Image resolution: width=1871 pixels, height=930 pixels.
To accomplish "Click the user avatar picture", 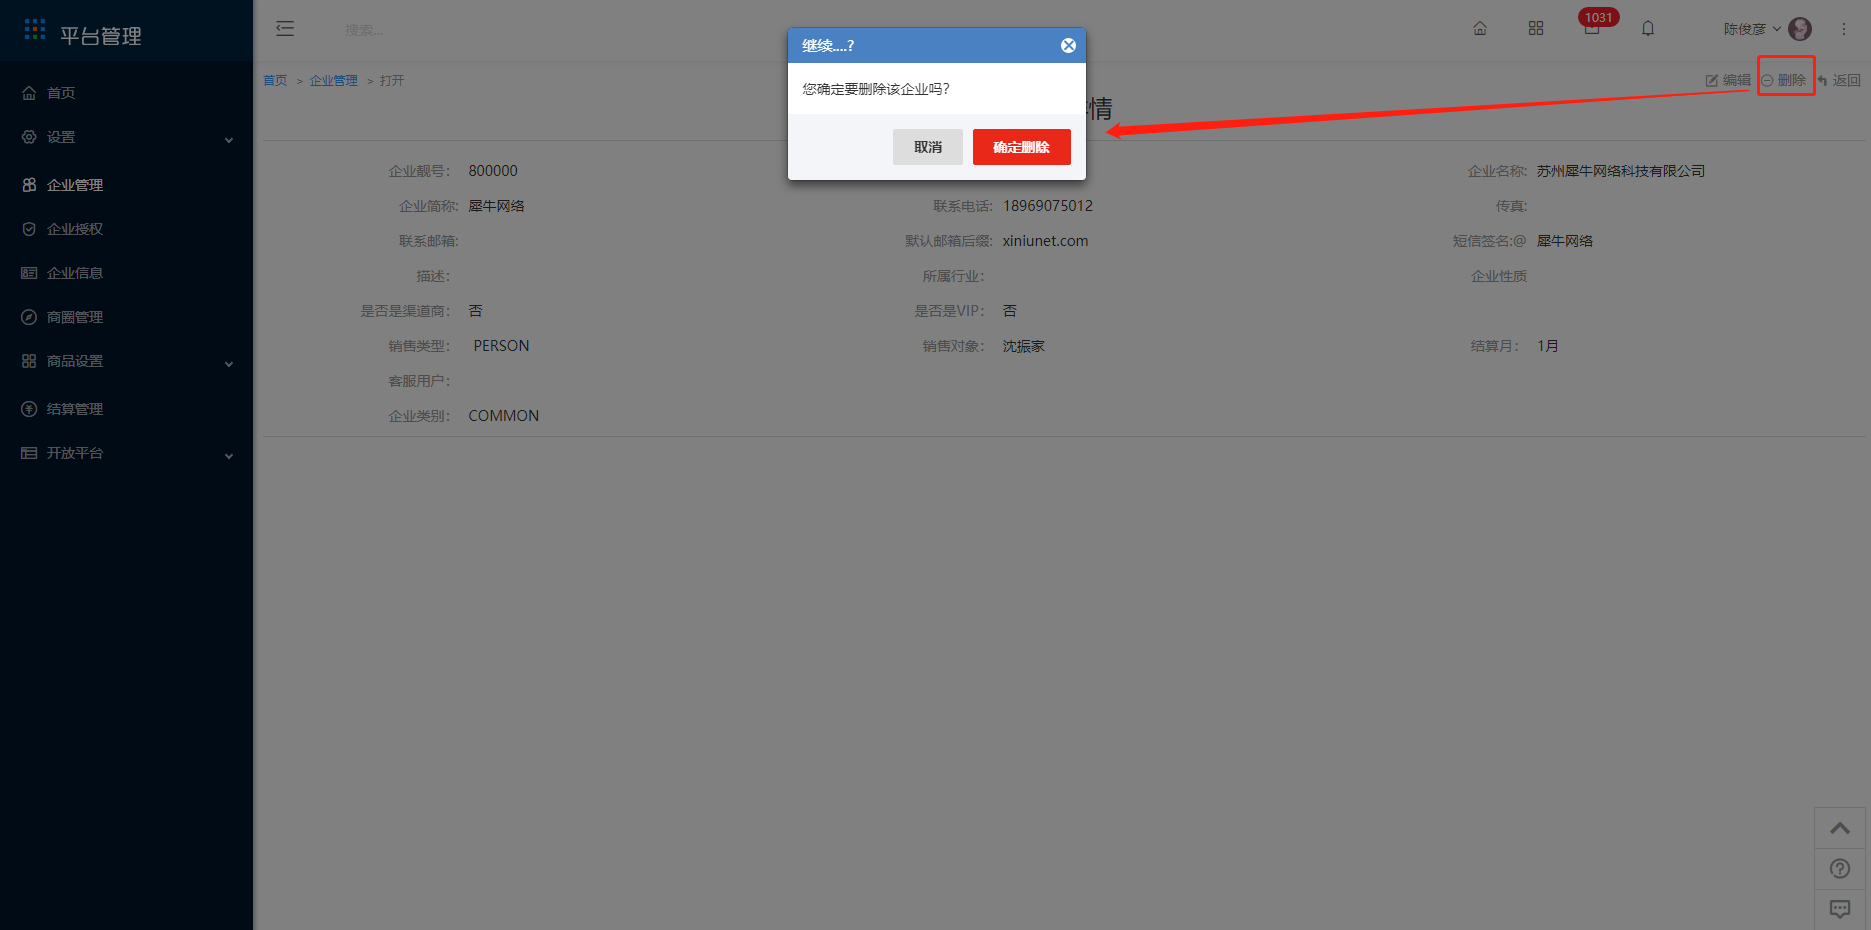I will coord(1800,29).
